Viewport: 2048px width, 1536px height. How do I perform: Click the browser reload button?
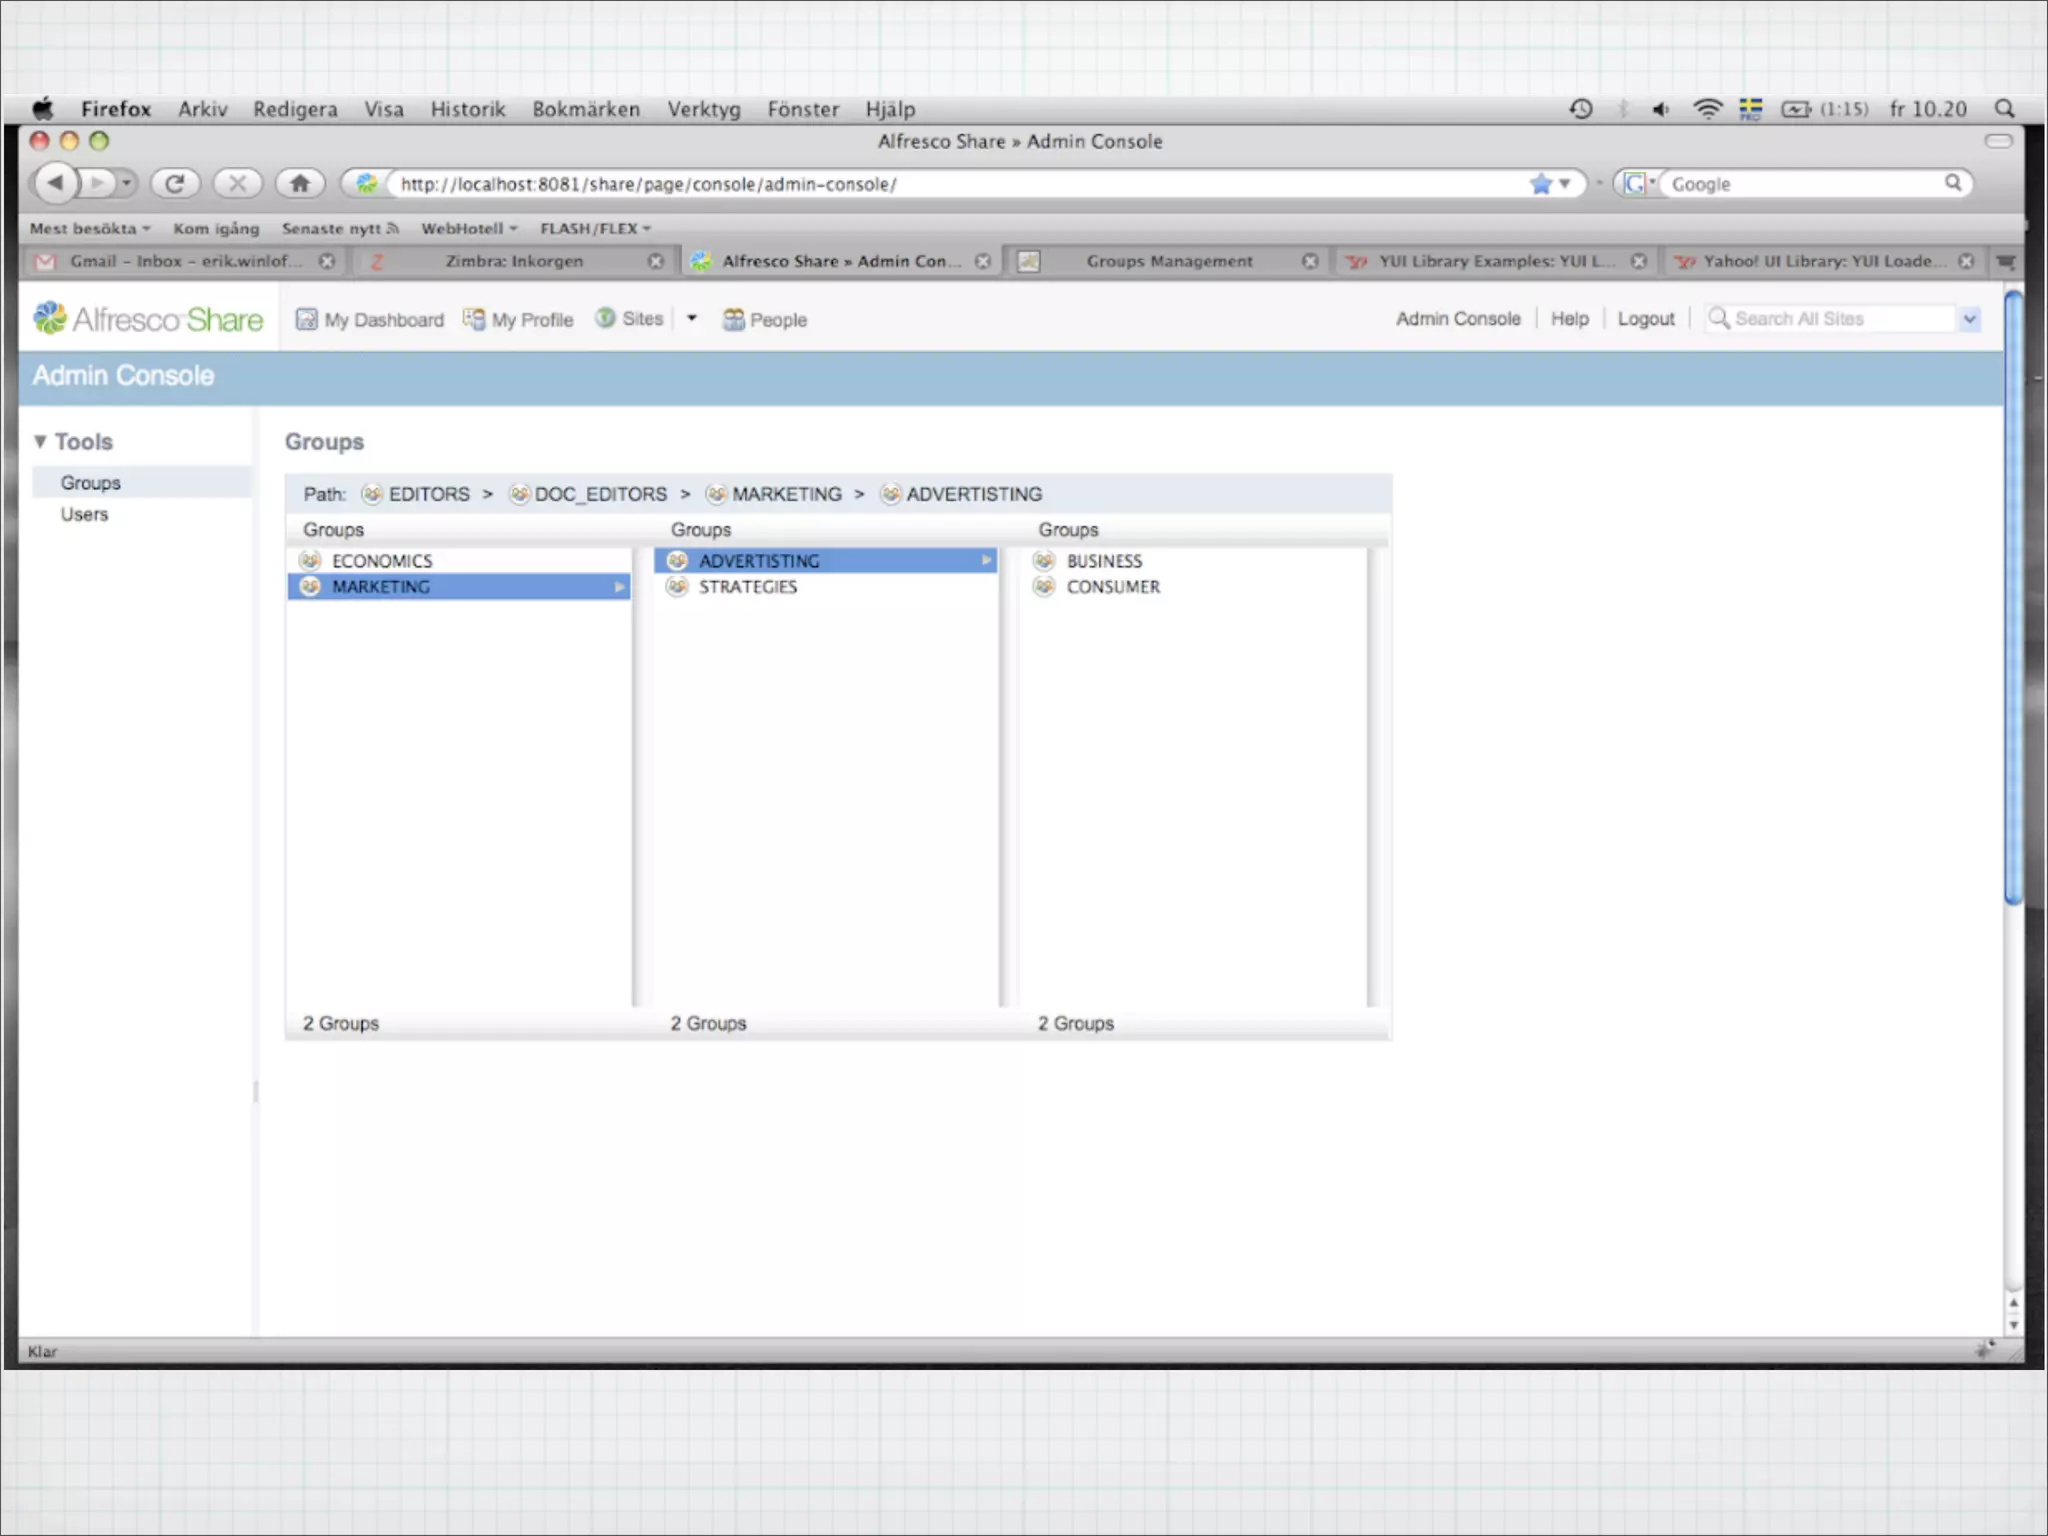coord(175,183)
